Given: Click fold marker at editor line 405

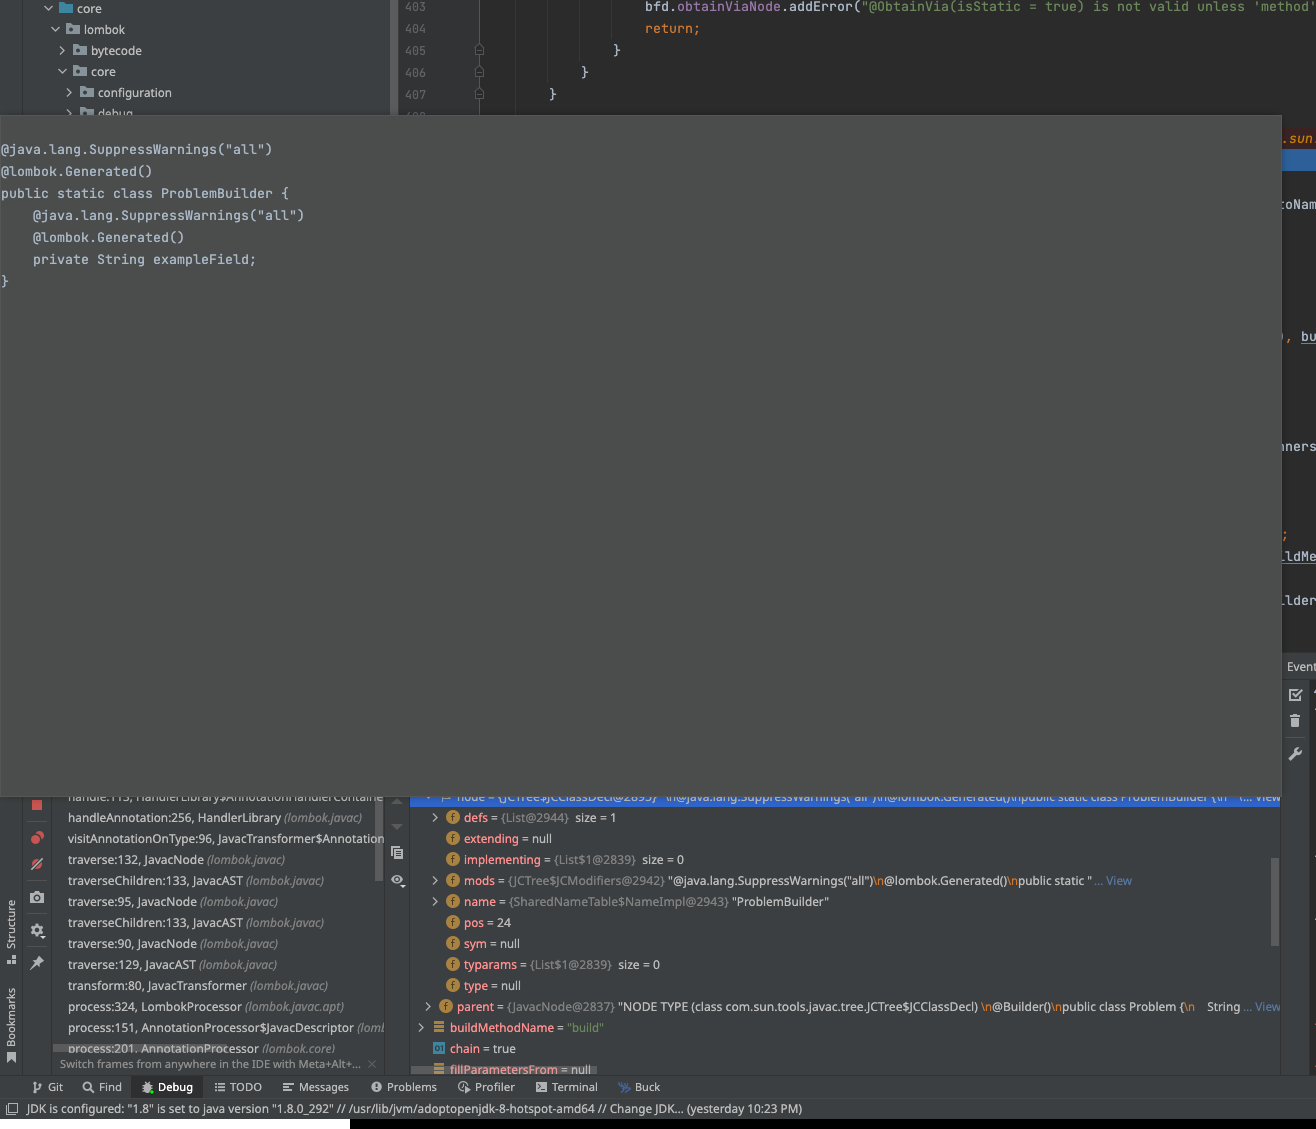Looking at the screenshot, I should [479, 50].
